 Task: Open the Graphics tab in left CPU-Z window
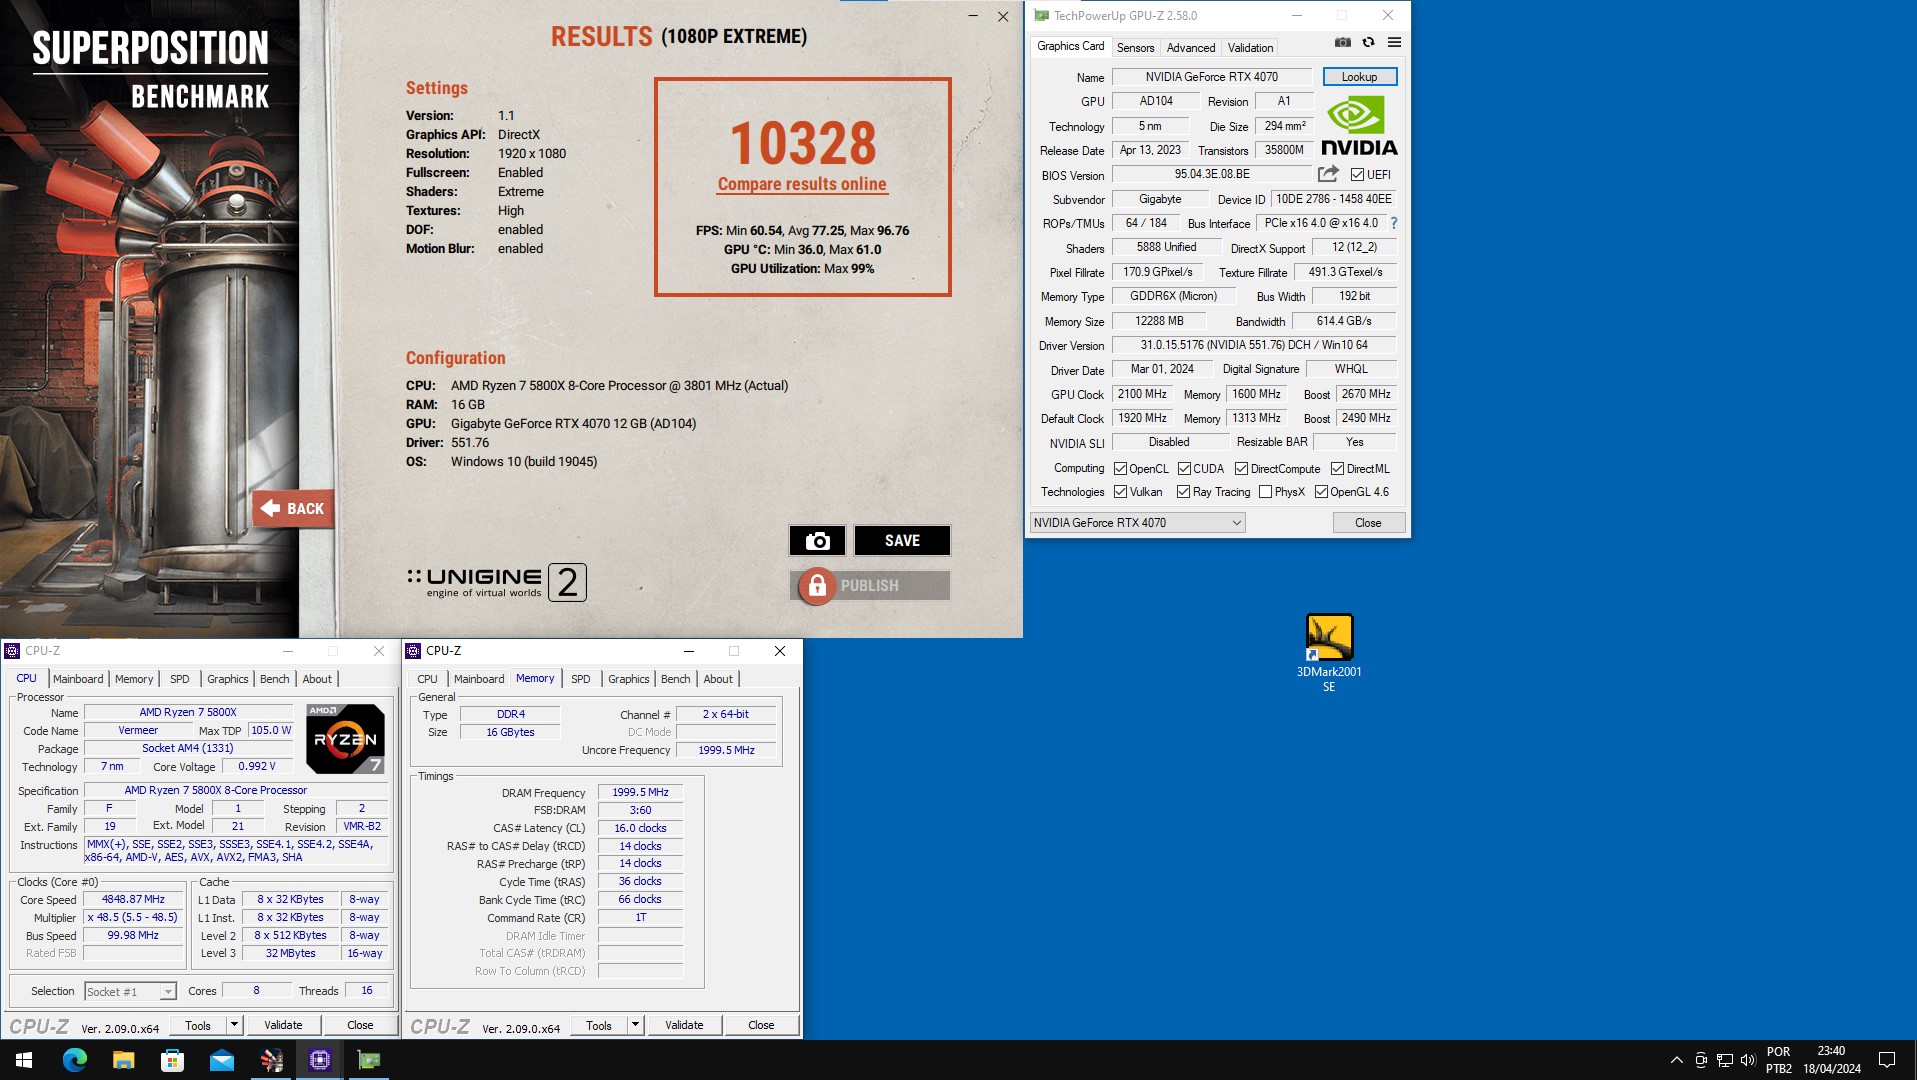point(228,679)
